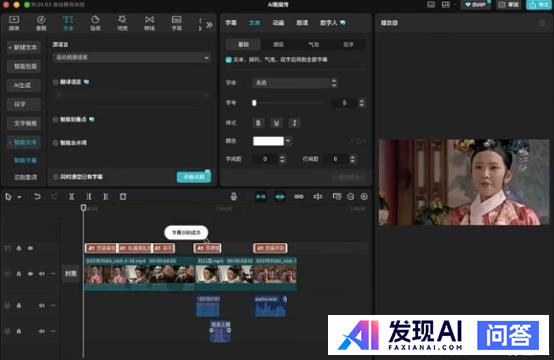Toggle the auto snap button
Screen dimensions: 554x360
point(280,196)
